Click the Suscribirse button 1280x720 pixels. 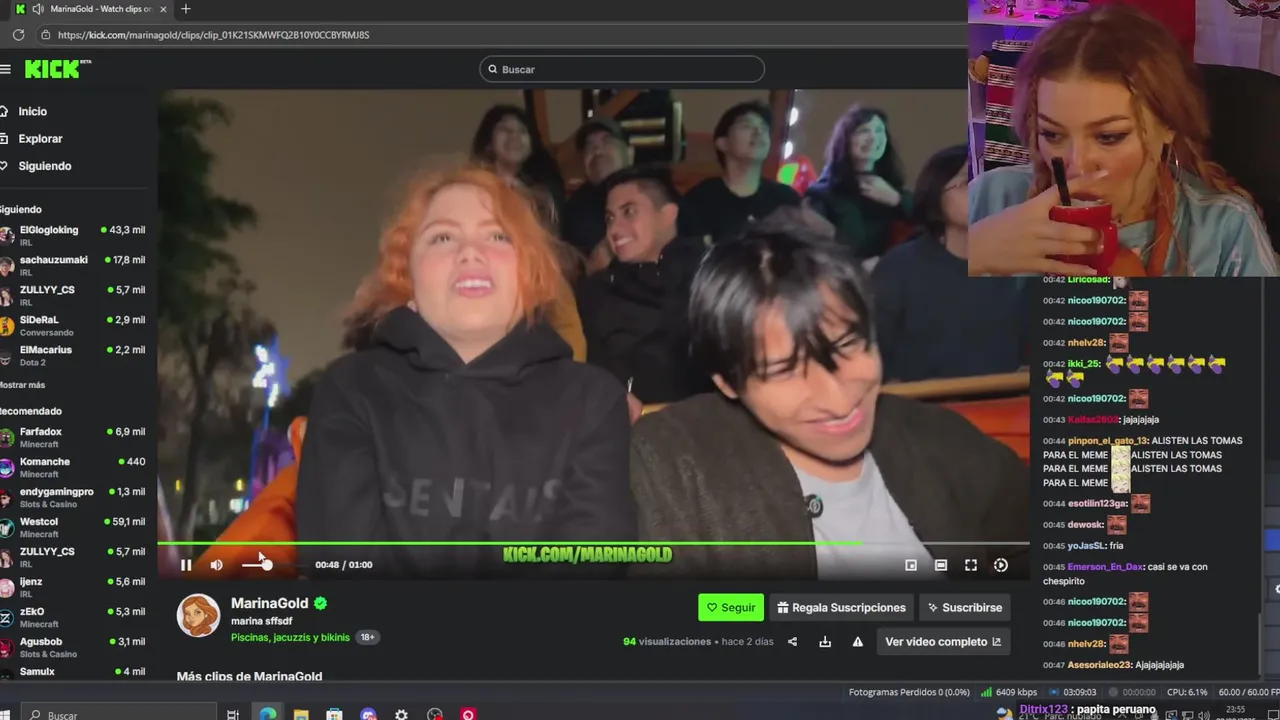964,607
